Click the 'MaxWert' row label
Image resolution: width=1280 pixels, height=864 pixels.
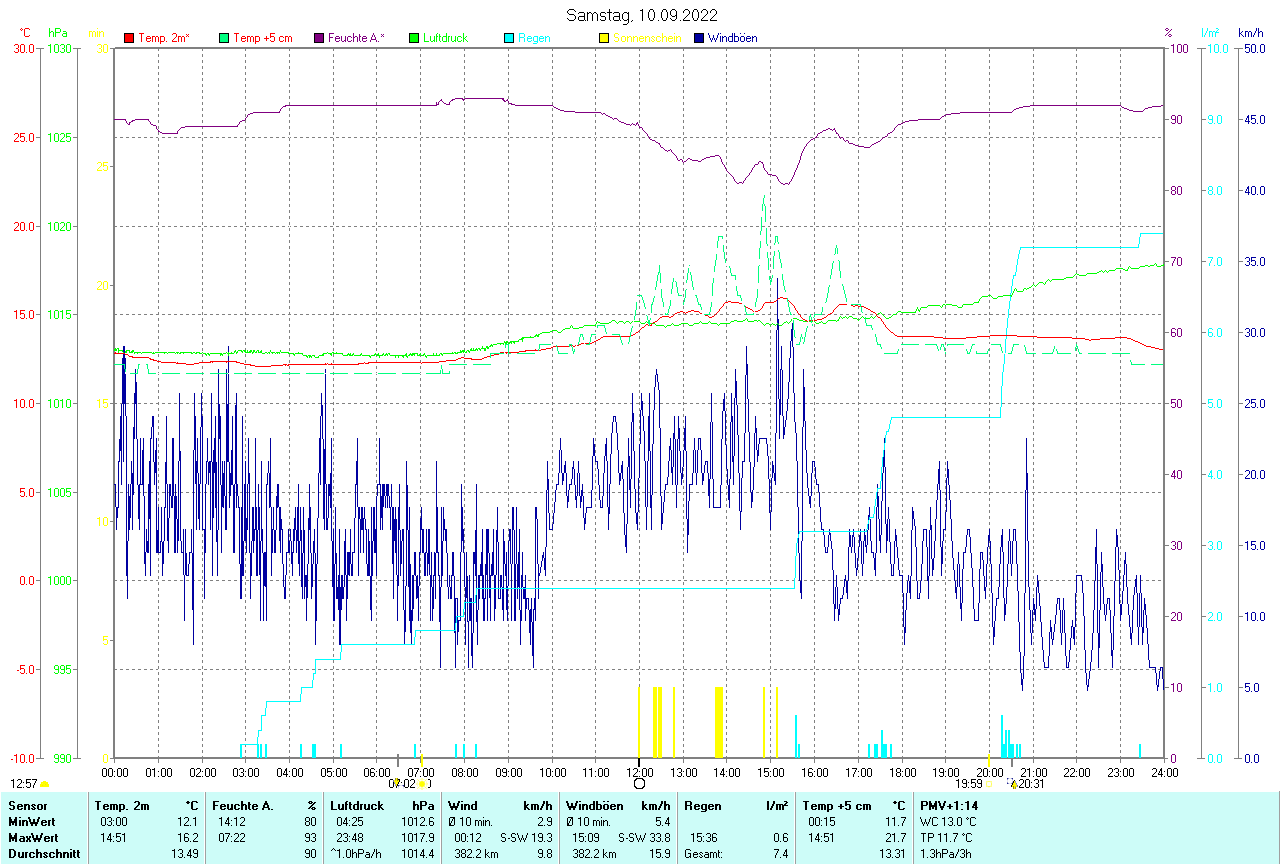coord(33,838)
